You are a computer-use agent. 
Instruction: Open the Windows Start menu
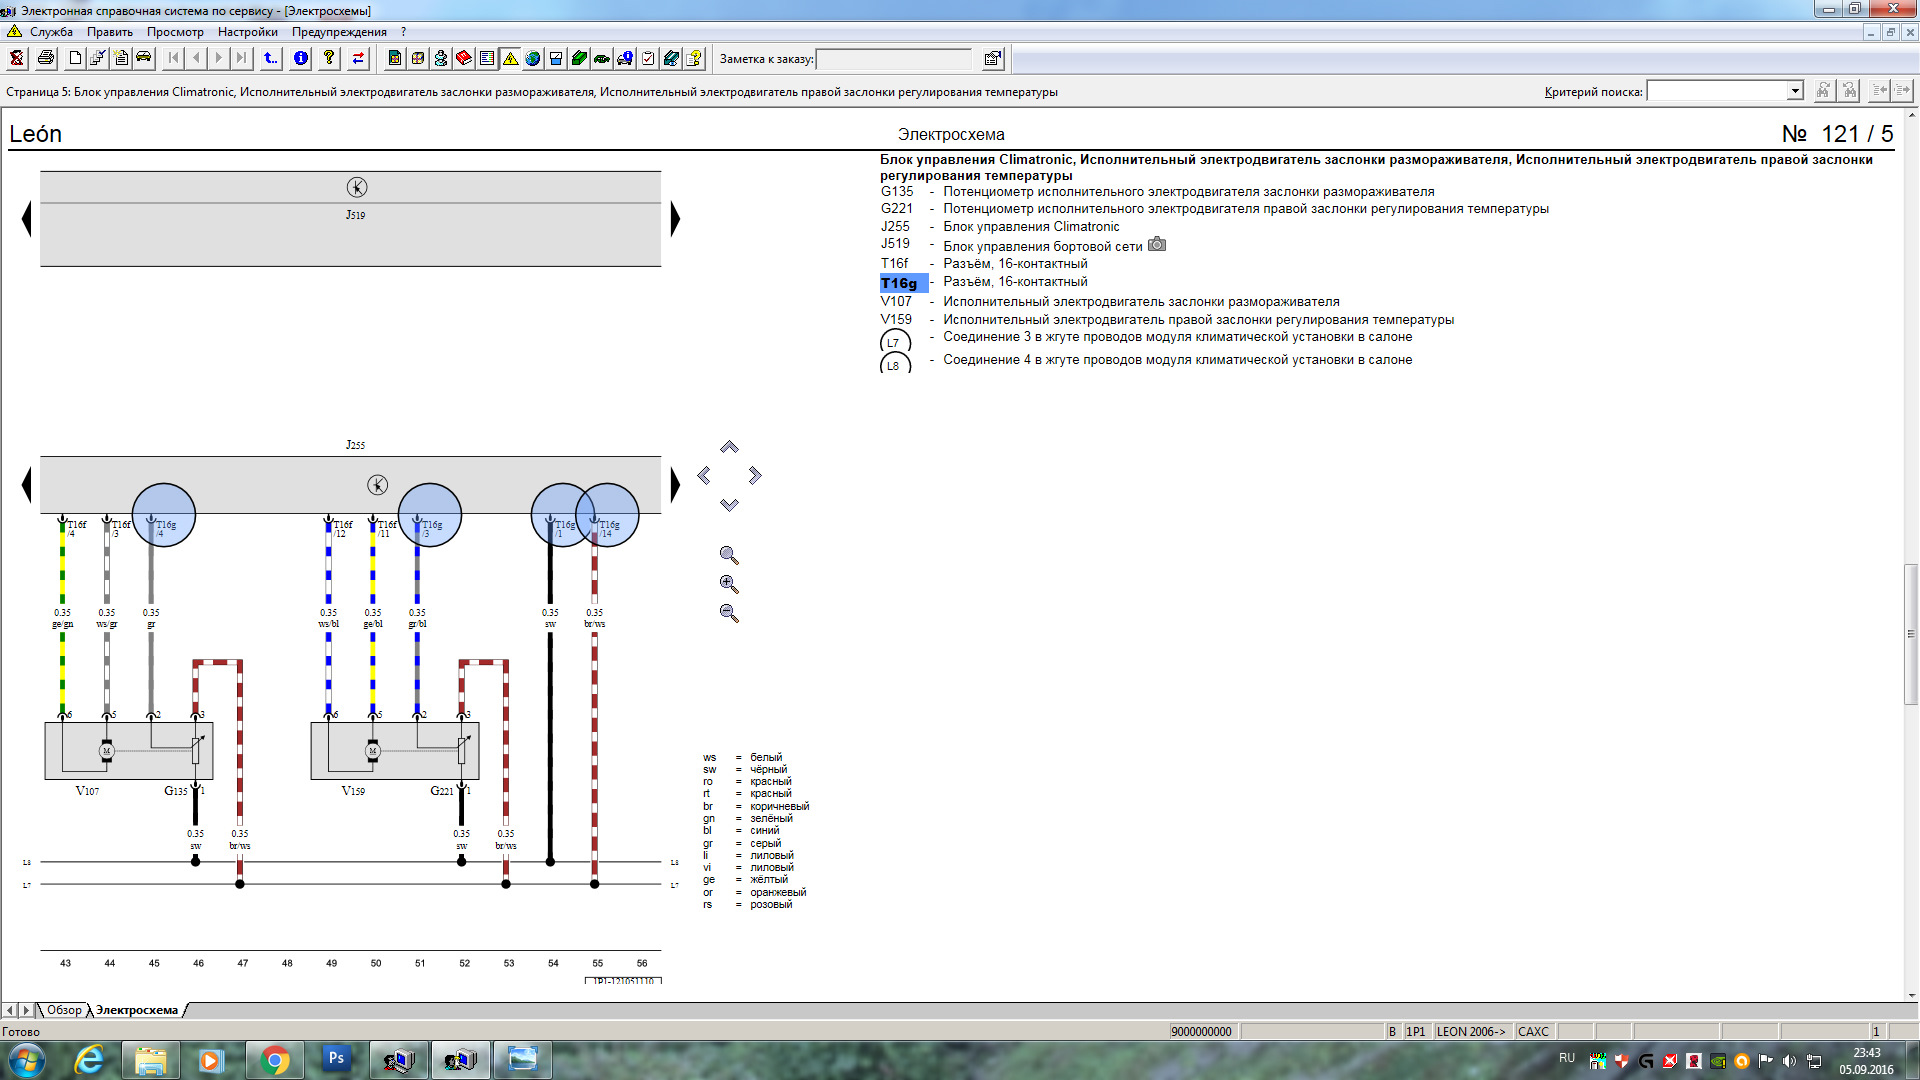click(27, 1060)
